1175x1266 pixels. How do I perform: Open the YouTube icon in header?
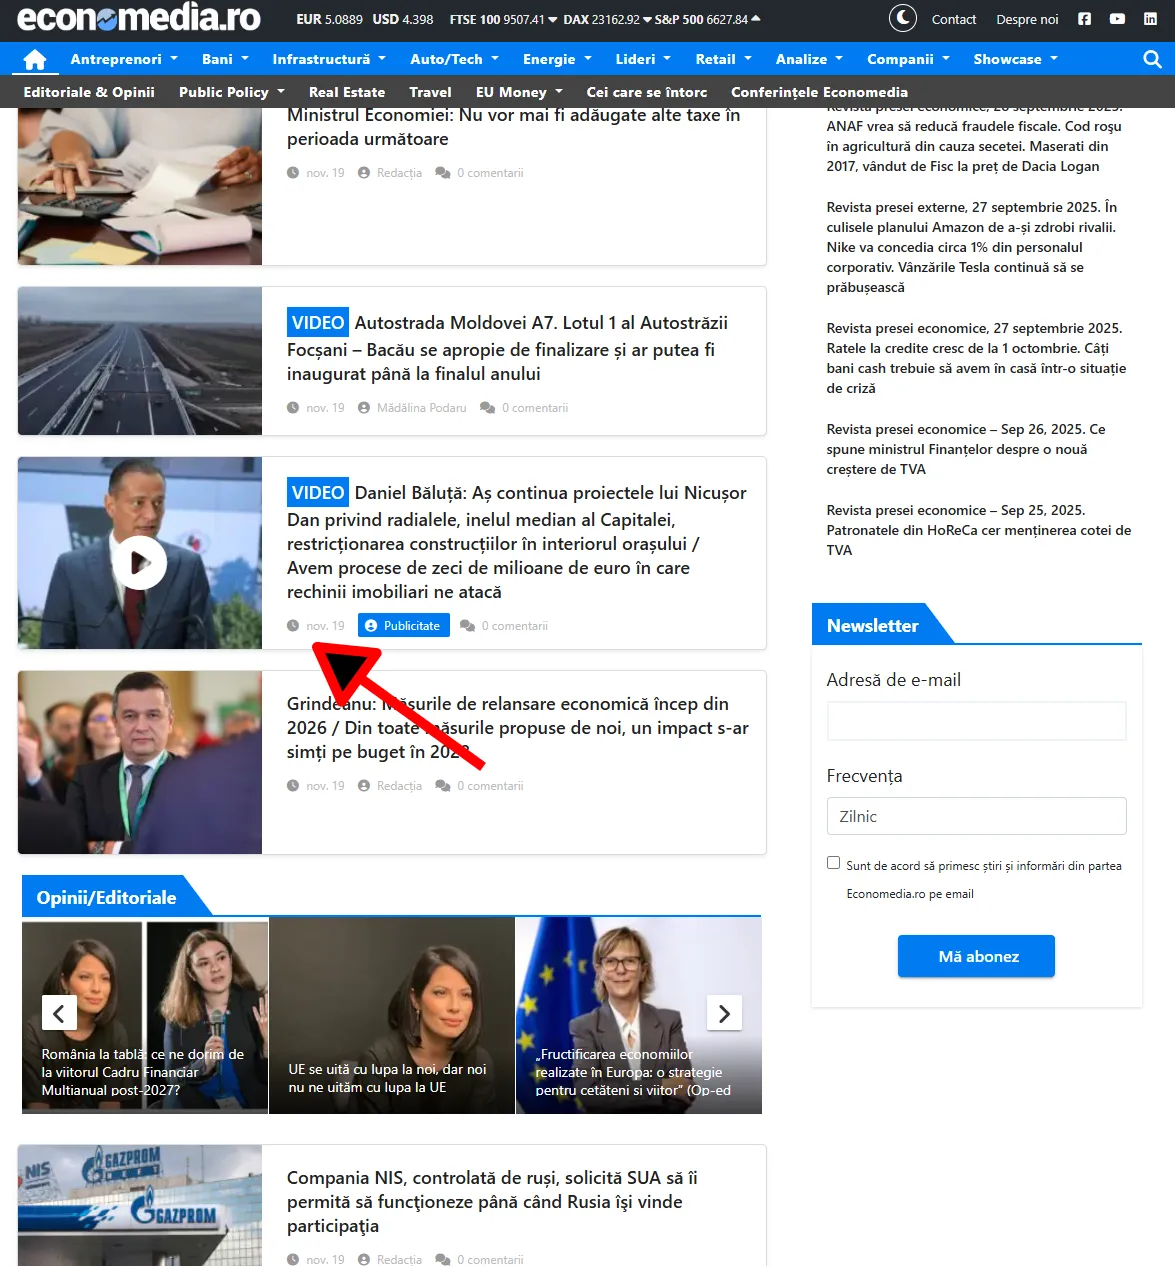1117,19
